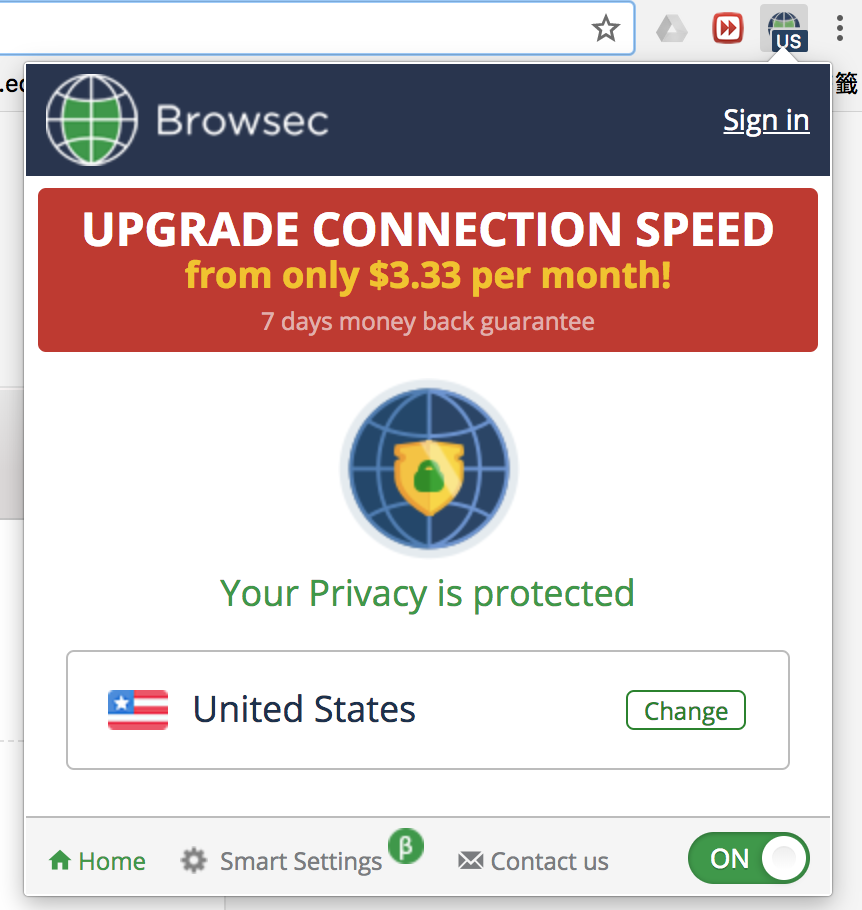Click into the browser address bar
The image size is (862, 910).
coord(290,28)
